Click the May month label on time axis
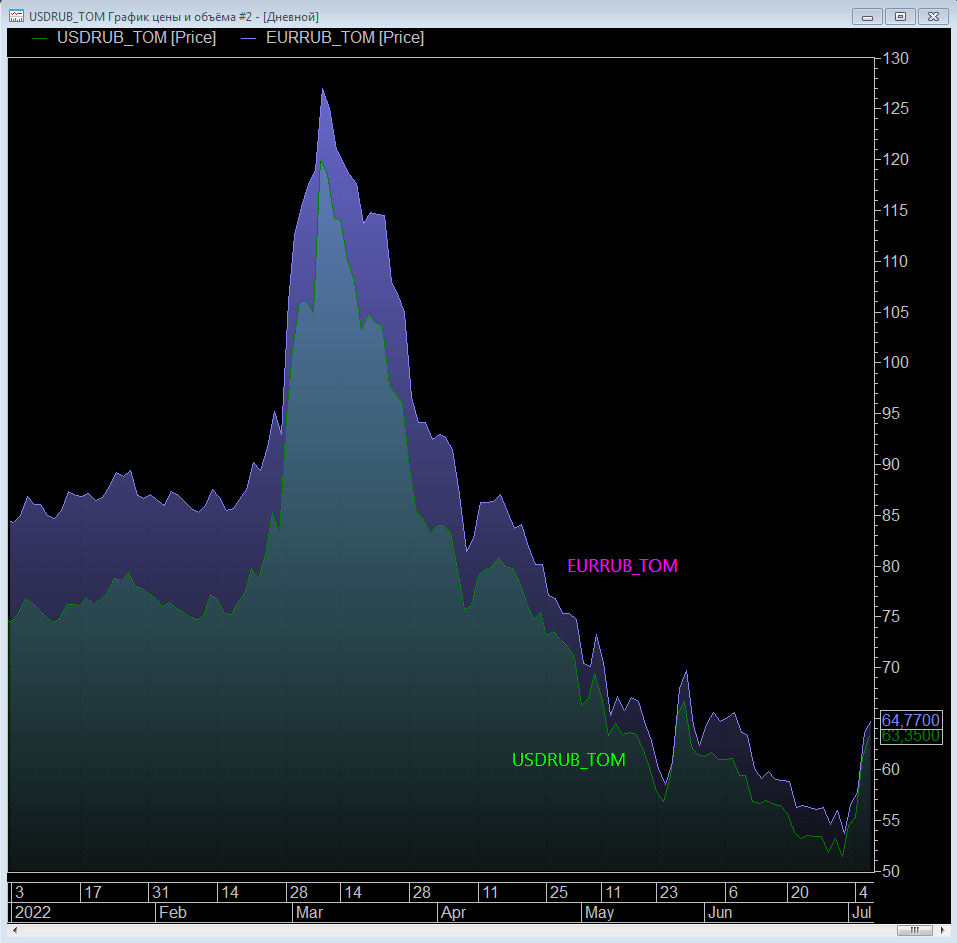The width and height of the screenshot is (957, 943). tap(599, 912)
